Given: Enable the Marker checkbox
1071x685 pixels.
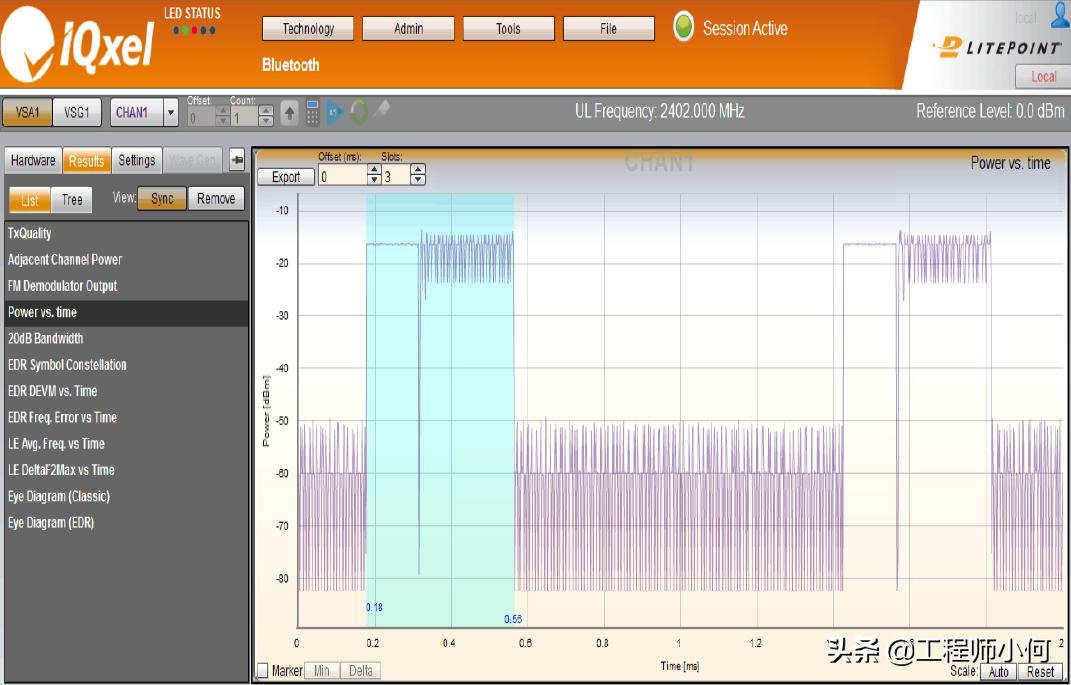Looking at the screenshot, I should pyautogui.click(x=262, y=671).
